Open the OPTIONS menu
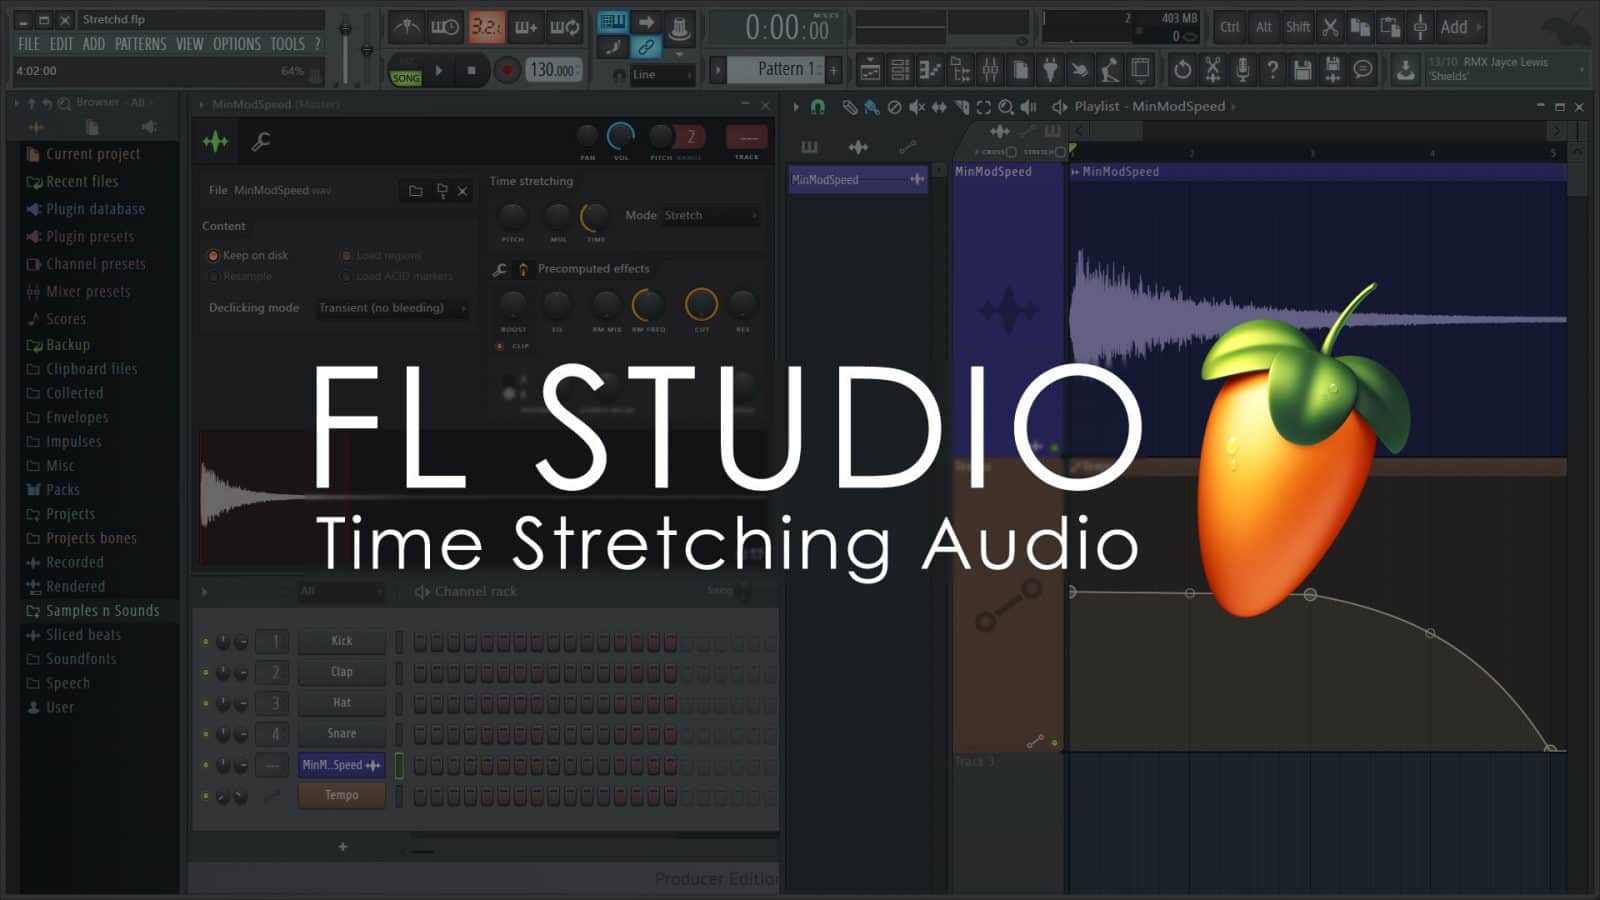 [237, 44]
